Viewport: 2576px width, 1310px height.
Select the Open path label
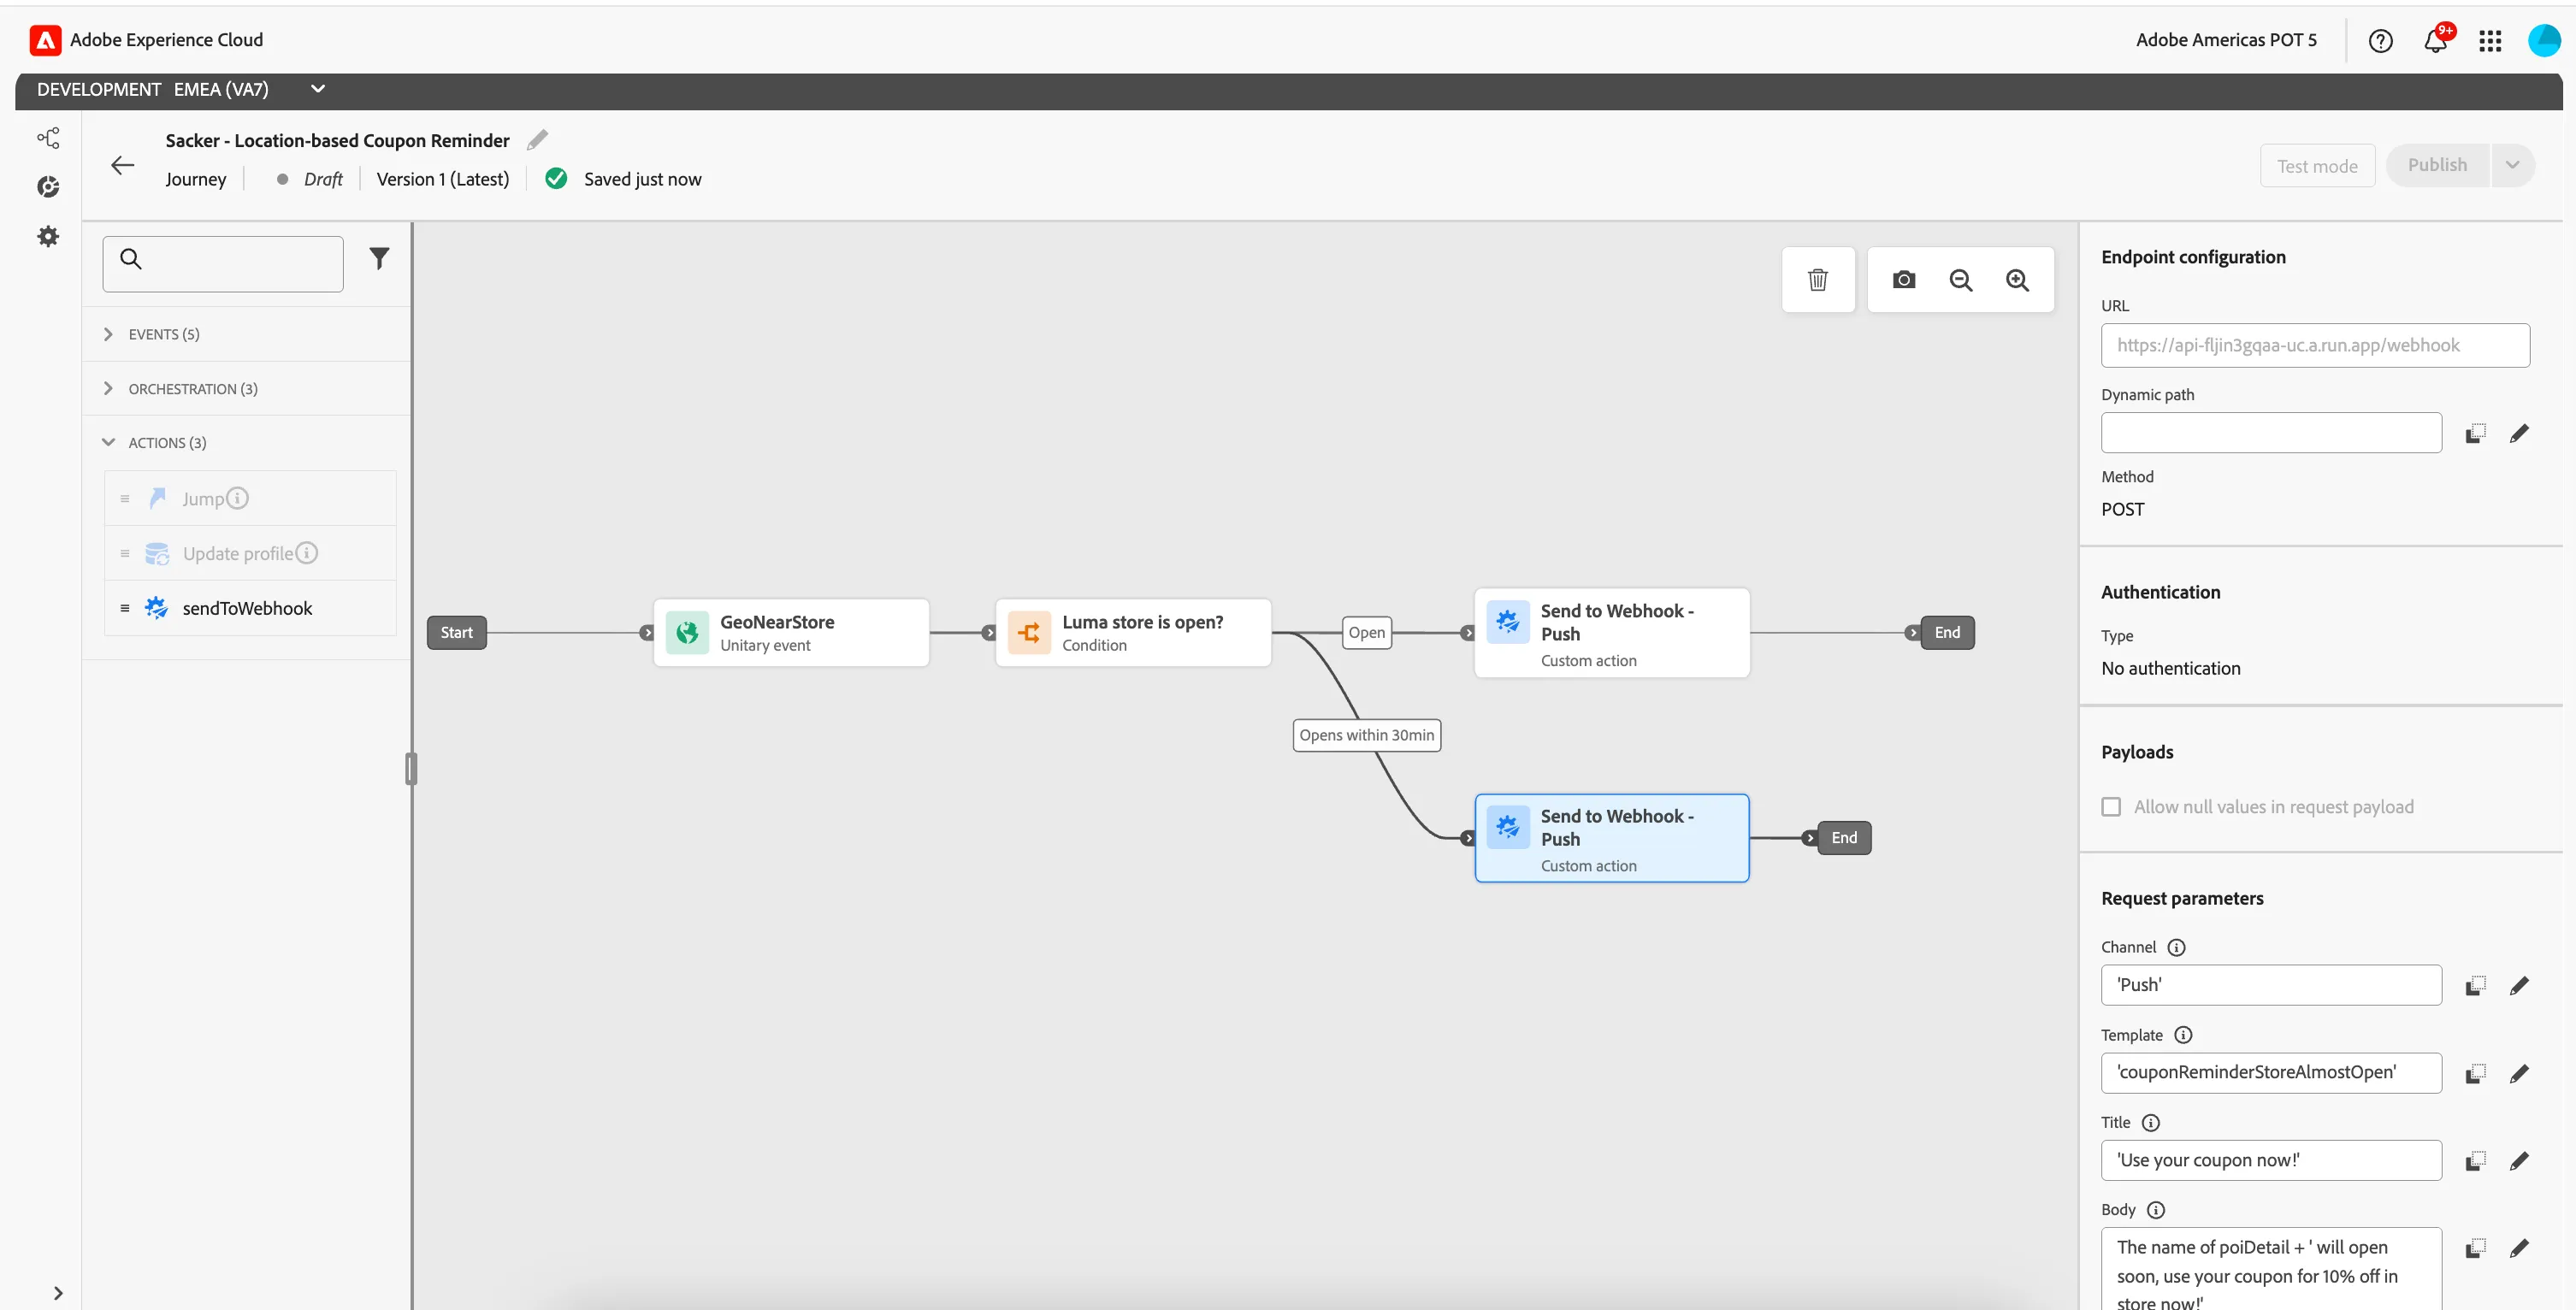[x=1366, y=633]
